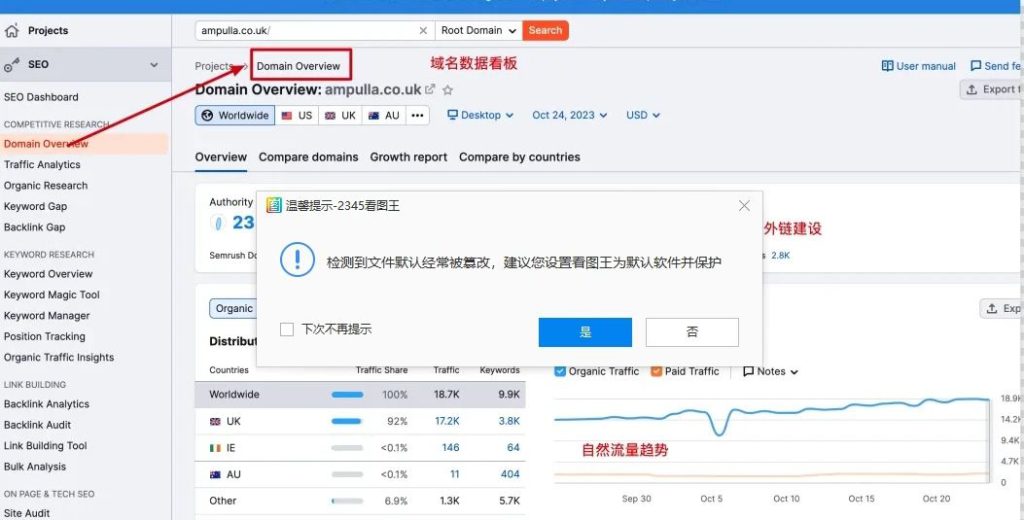
Task: Click the UK 92% traffic share bar
Action: (346, 422)
